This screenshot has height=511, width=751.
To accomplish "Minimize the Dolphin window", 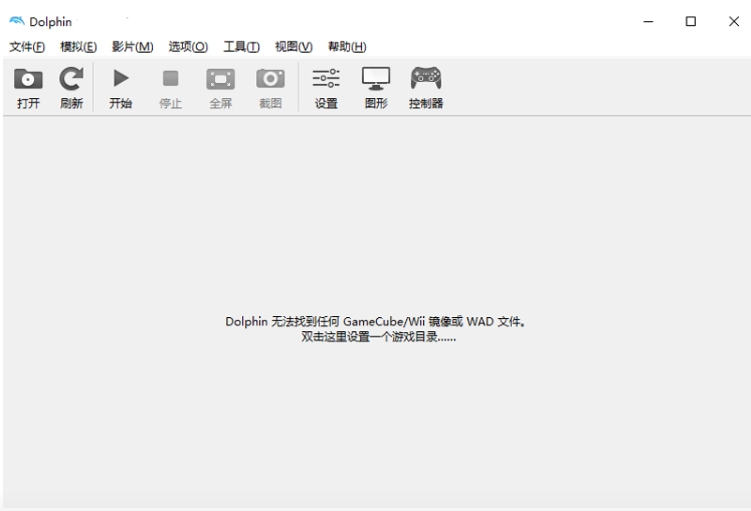I will click(648, 22).
